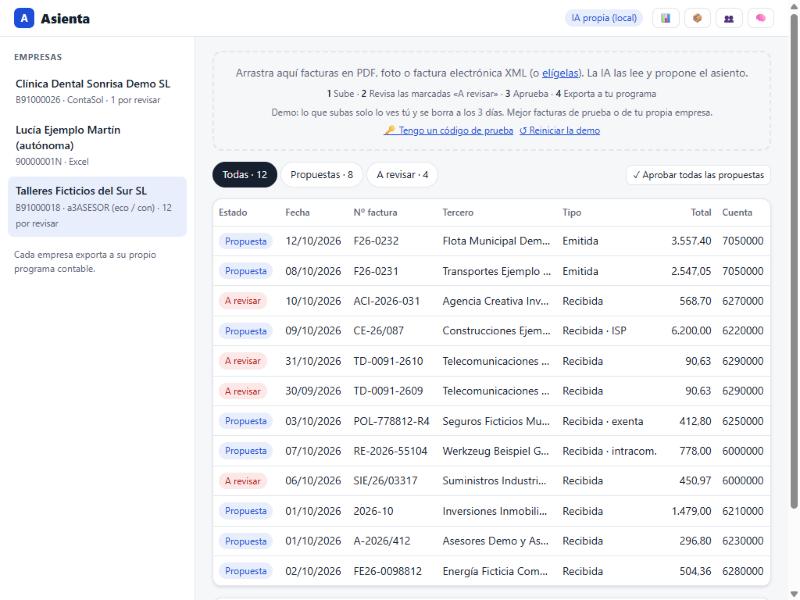Click the scrollbar up arrow
Viewport: 800px width, 600px height.
(x=794, y=5)
